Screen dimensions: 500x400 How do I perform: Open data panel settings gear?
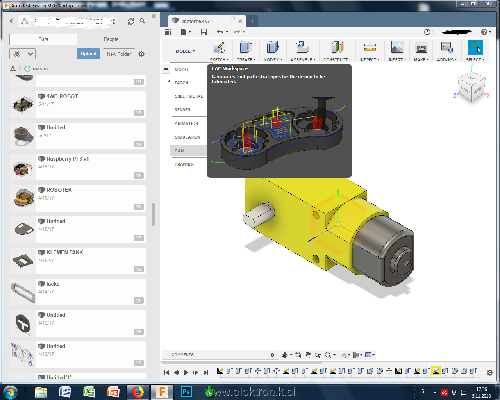(x=141, y=54)
